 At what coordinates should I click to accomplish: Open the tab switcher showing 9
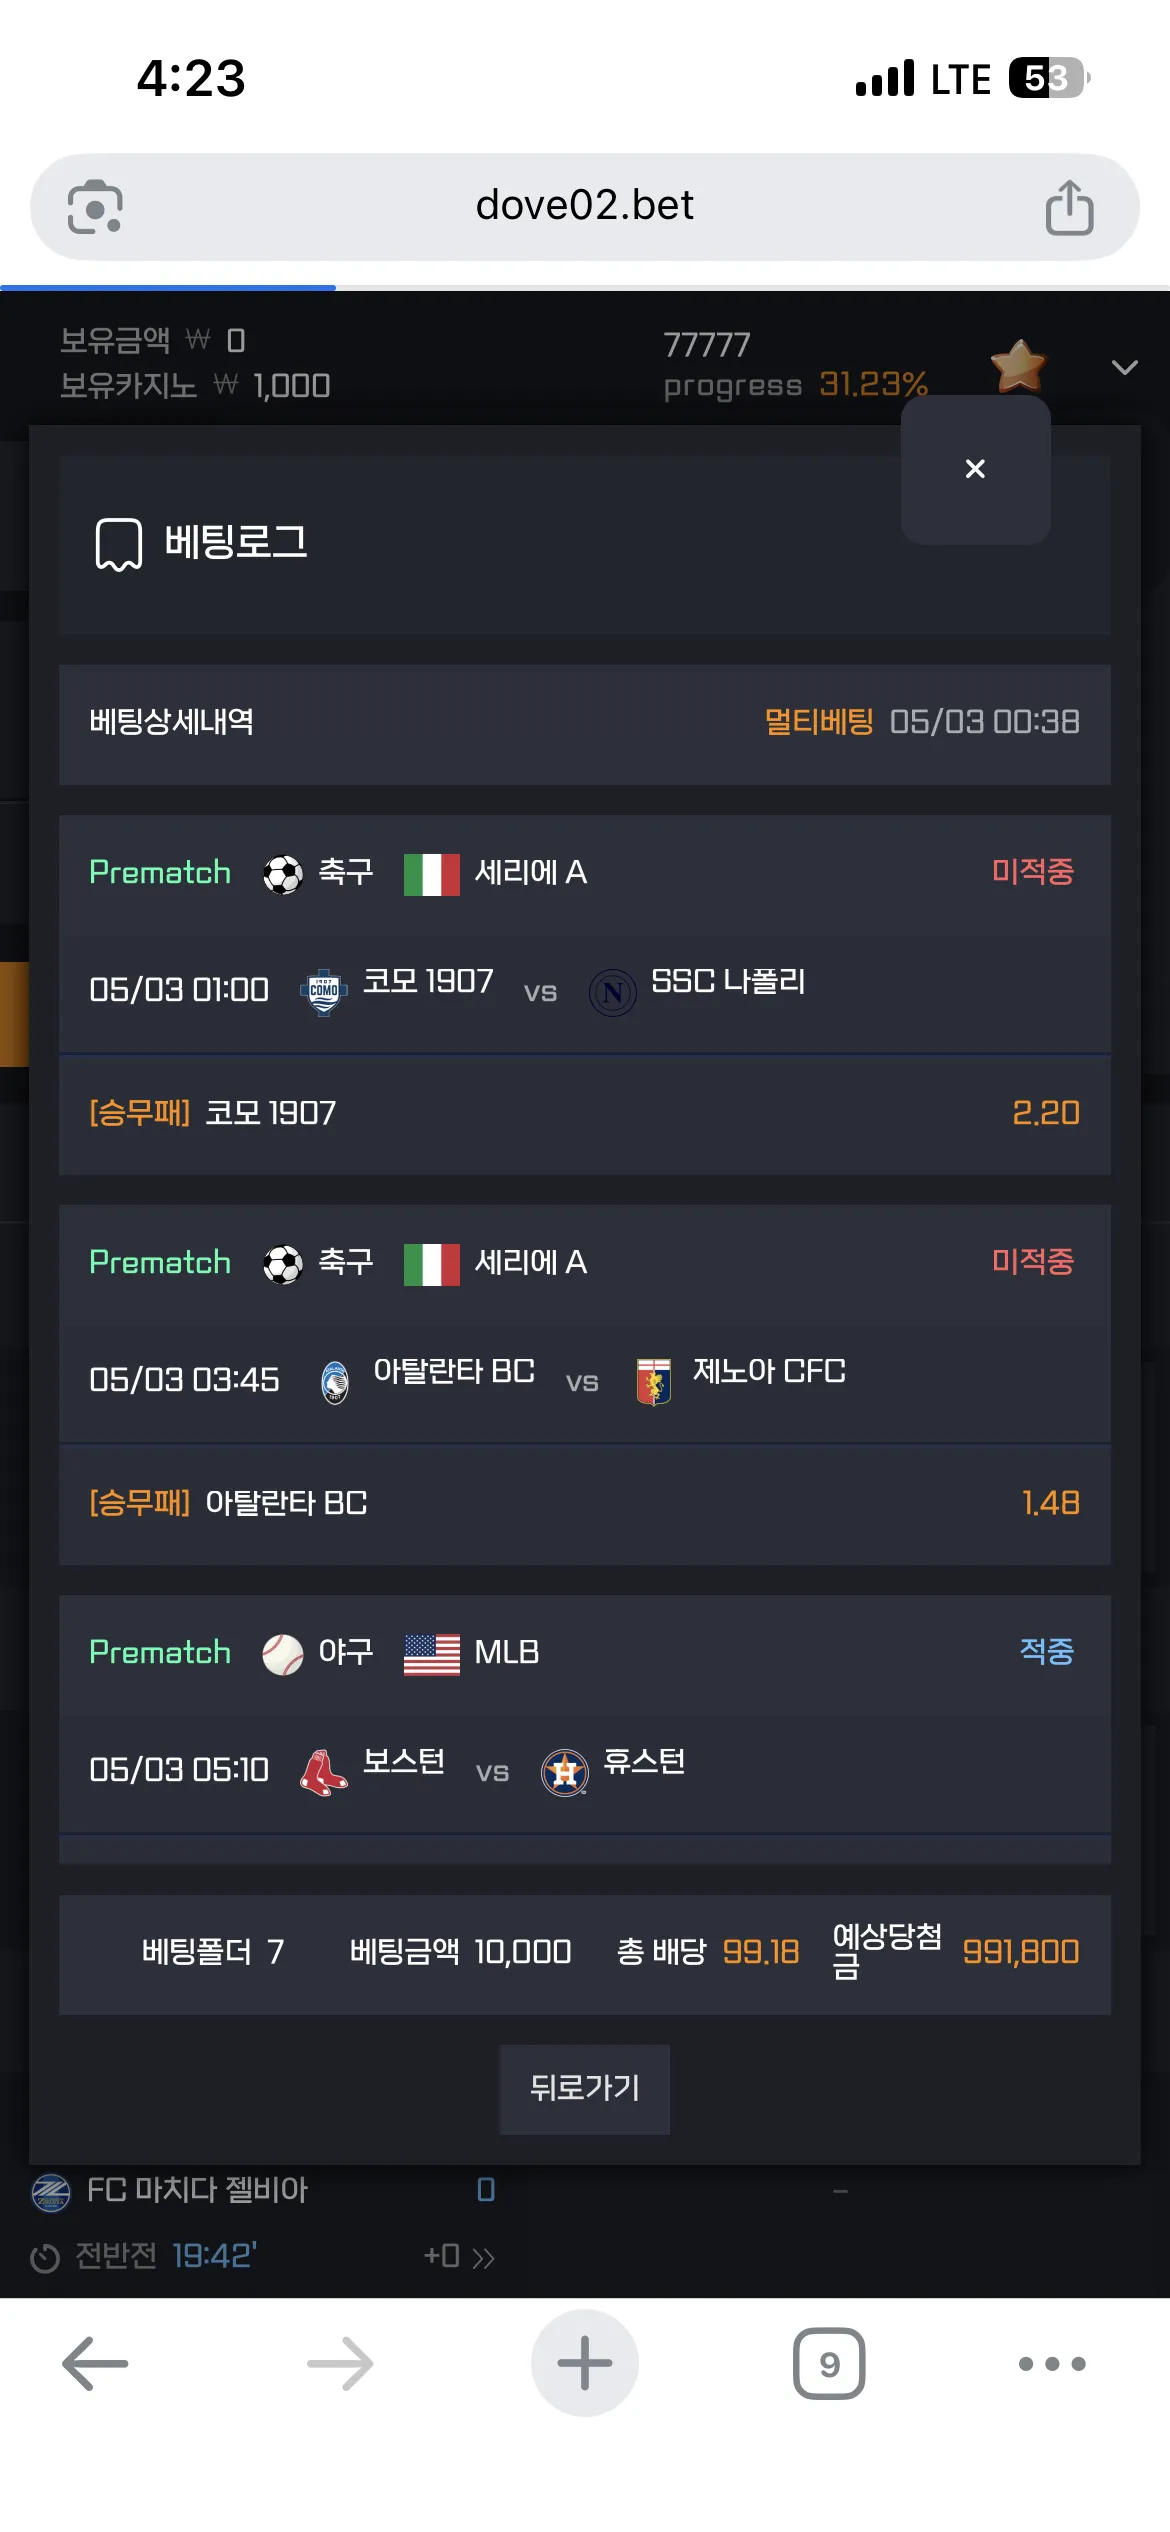coord(829,2363)
